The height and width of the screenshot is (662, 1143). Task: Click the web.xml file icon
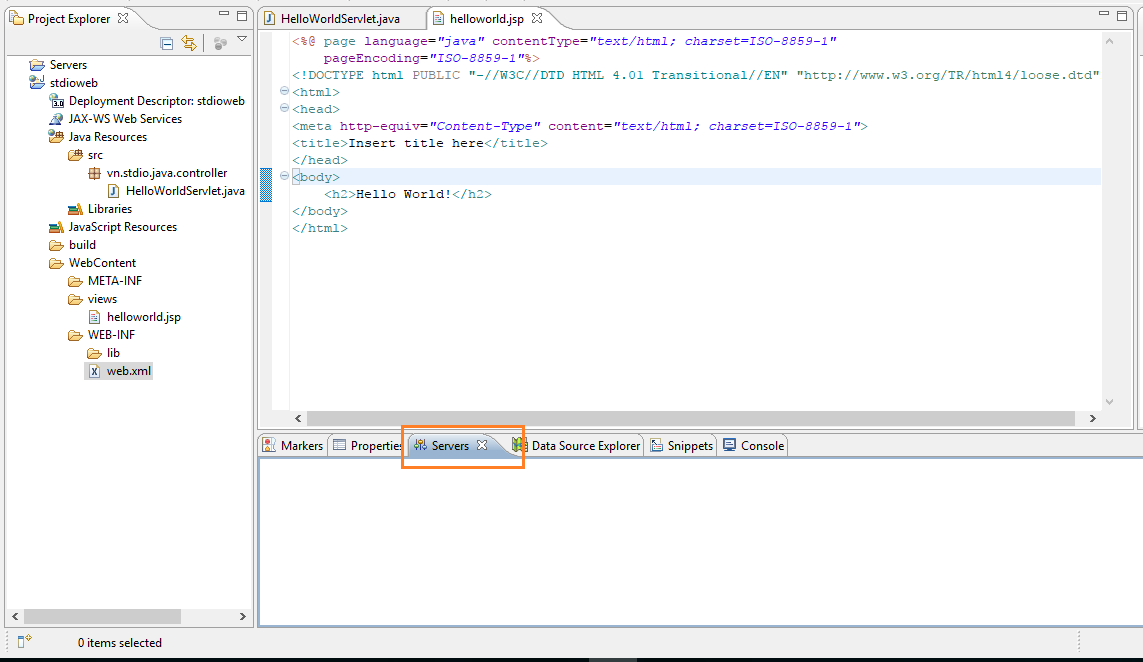(x=94, y=371)
